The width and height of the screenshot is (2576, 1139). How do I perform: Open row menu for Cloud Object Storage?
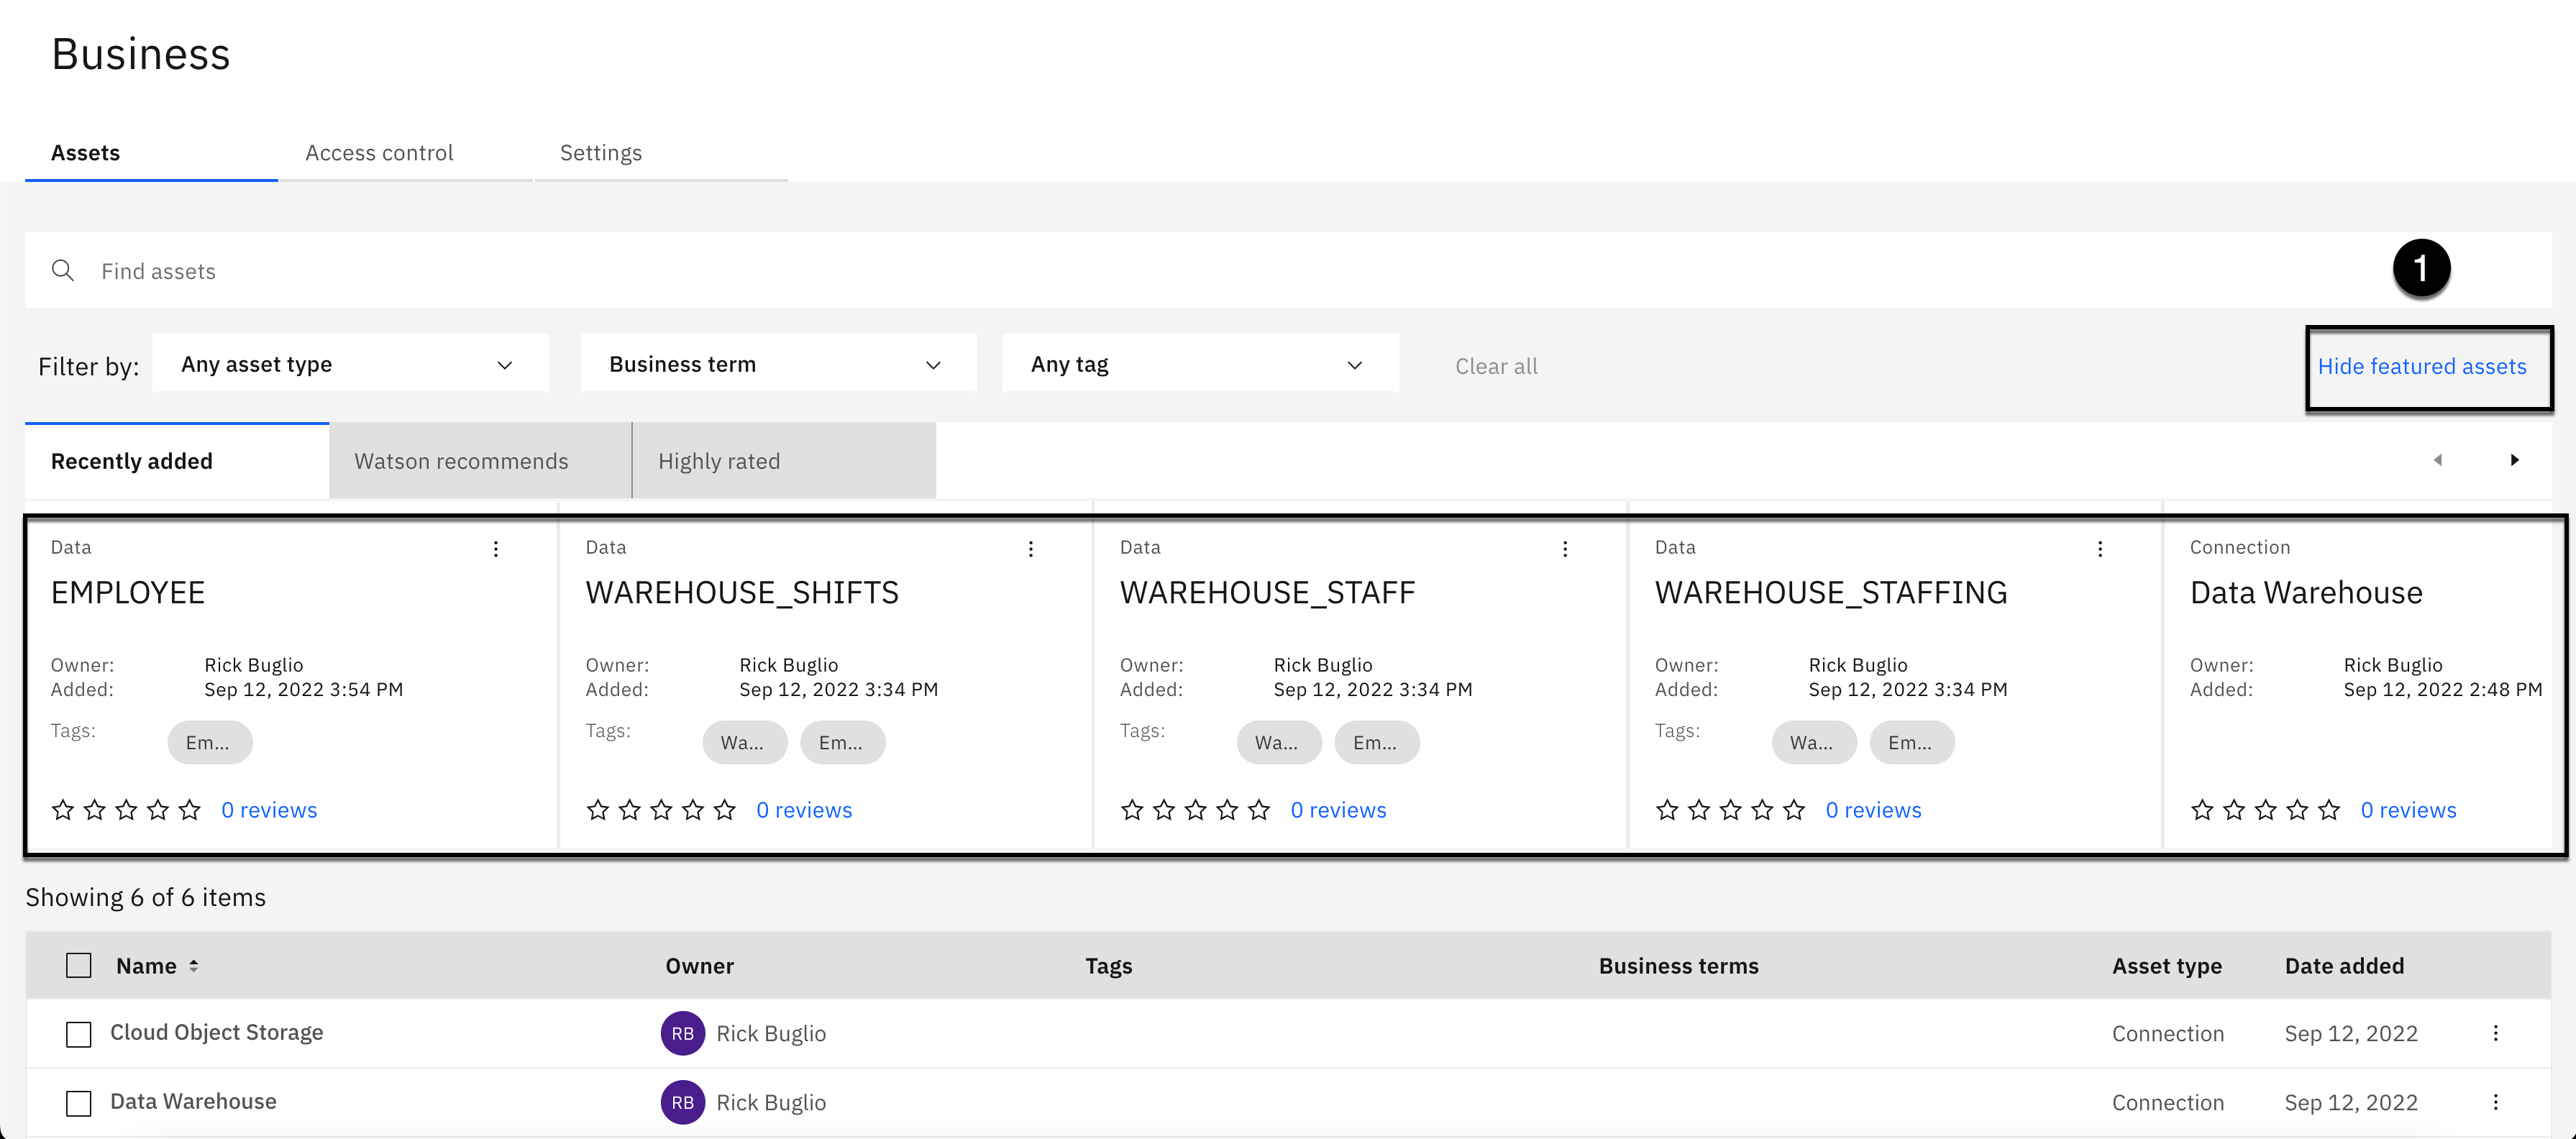click(2496, 1033)
